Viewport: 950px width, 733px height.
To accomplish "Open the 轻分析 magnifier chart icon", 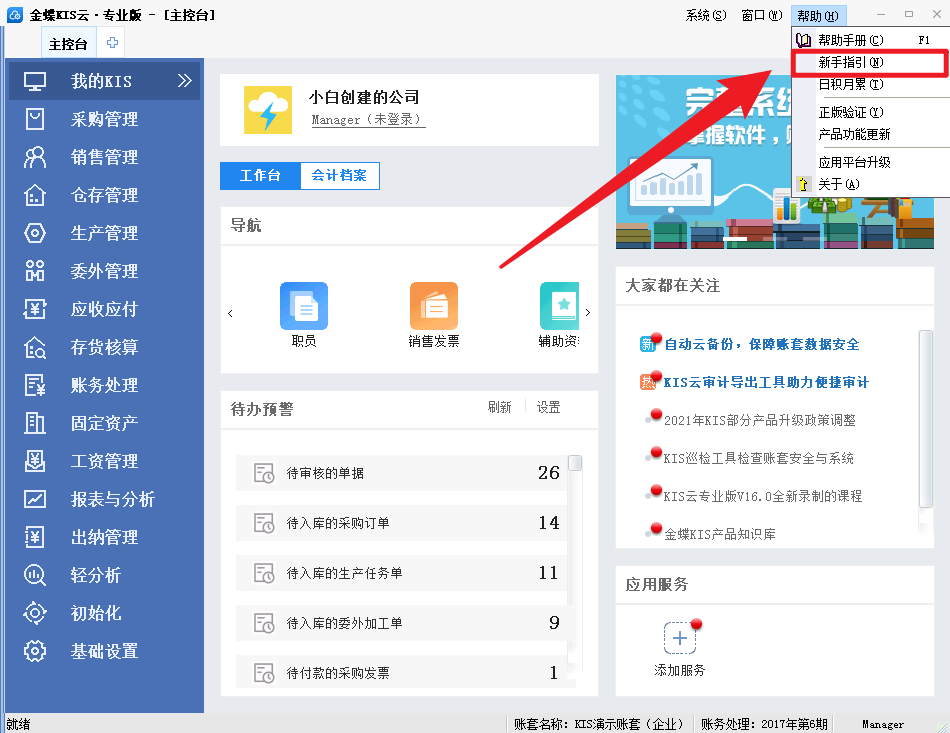I will 35,575.
